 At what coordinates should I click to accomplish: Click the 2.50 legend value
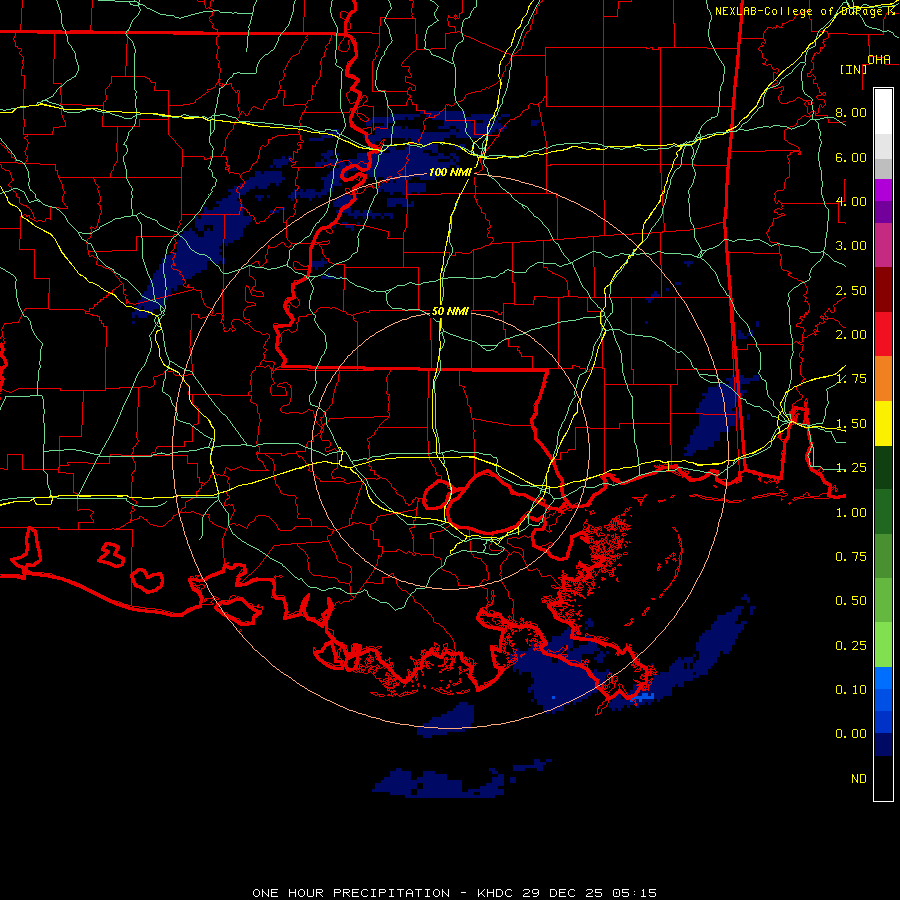point(851,290)
